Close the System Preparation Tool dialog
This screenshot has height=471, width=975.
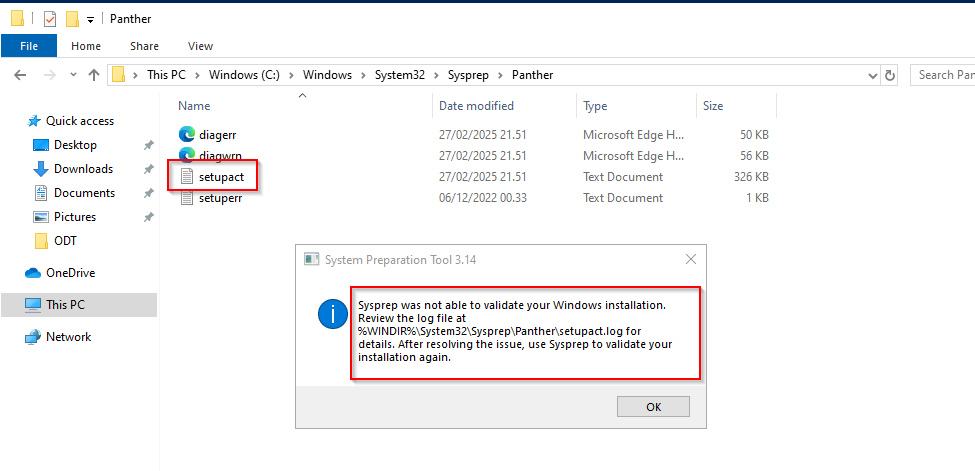(690, 259)
